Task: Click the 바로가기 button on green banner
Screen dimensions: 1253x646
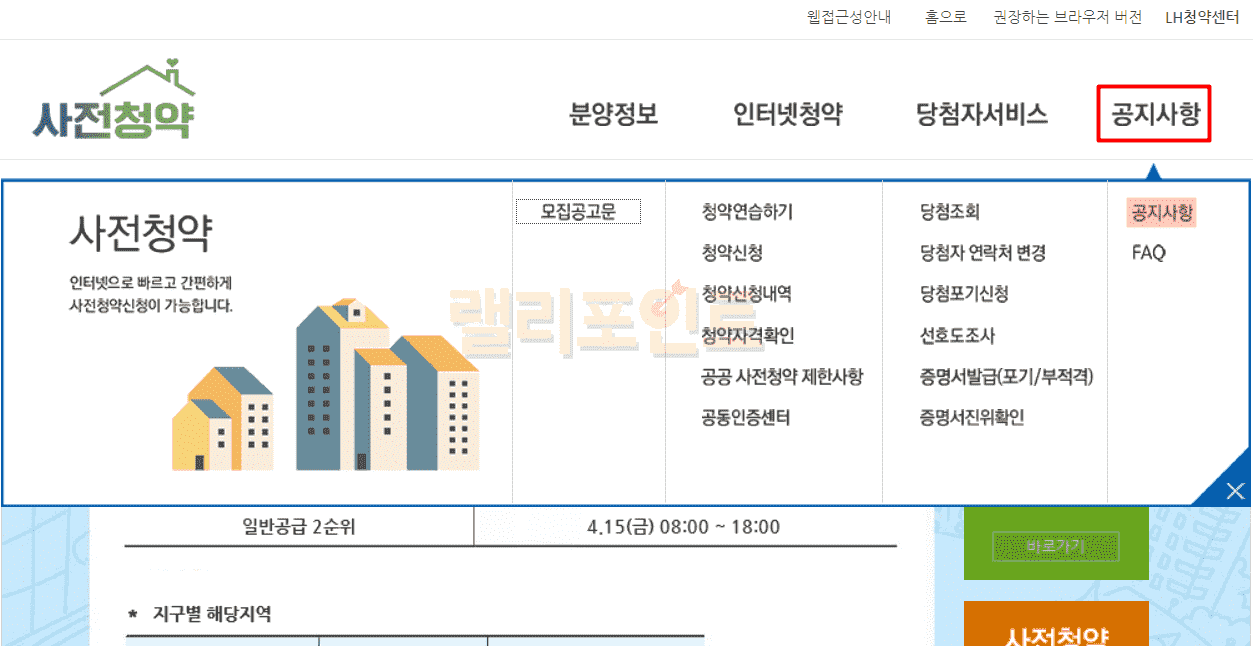Action: pos(1055,547)
